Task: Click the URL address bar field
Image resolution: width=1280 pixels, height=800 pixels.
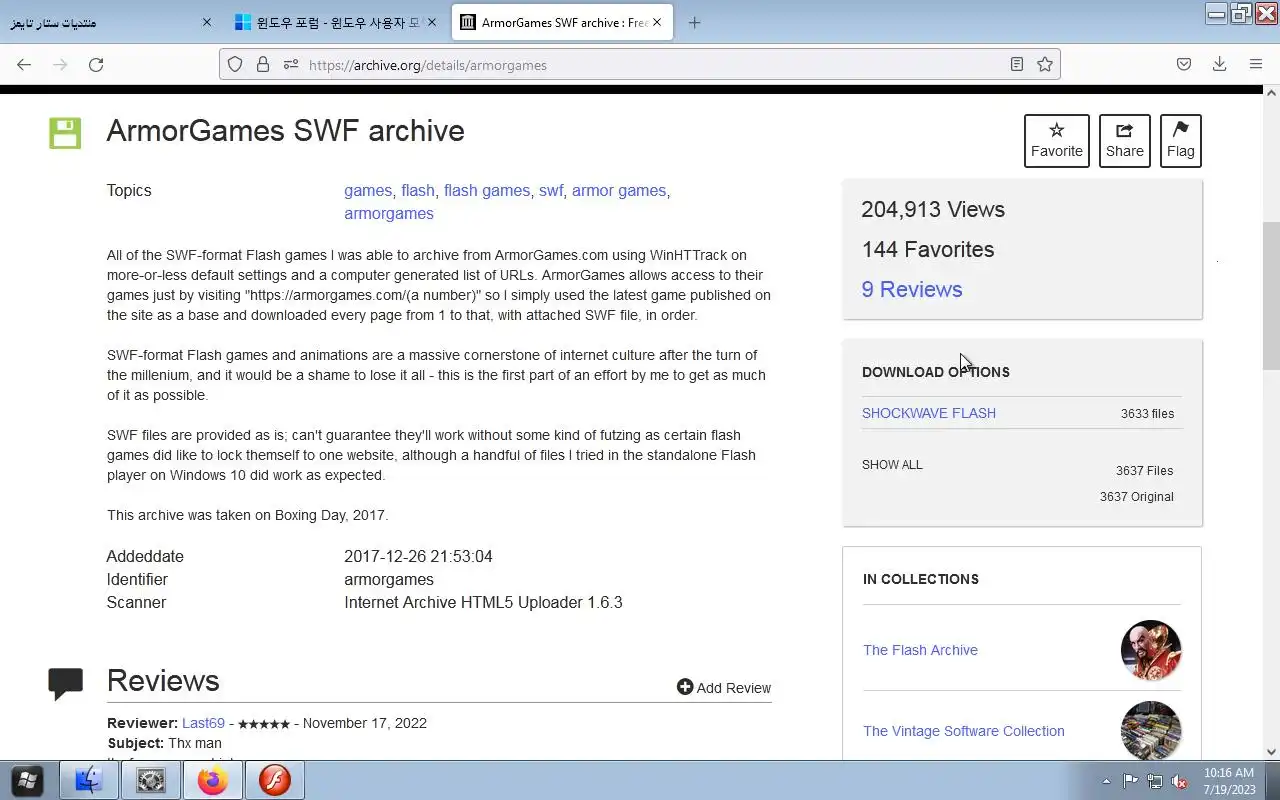Action: click(x=640, y=65)
